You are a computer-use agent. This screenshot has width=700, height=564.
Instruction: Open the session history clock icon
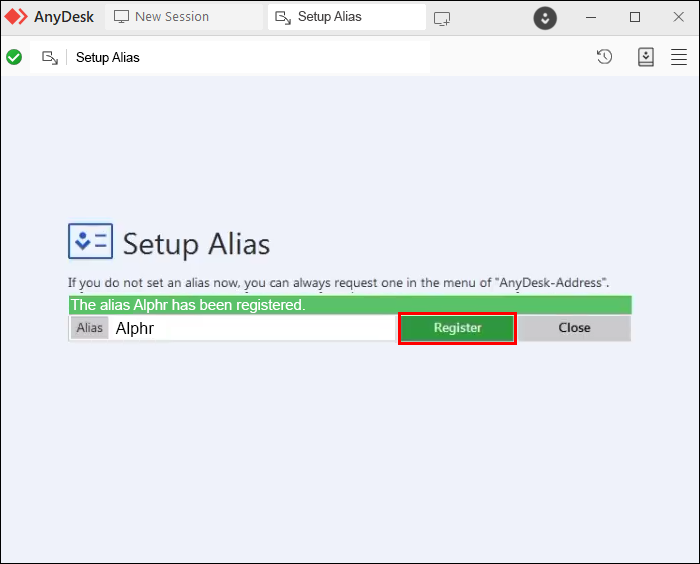pos(604,57)
